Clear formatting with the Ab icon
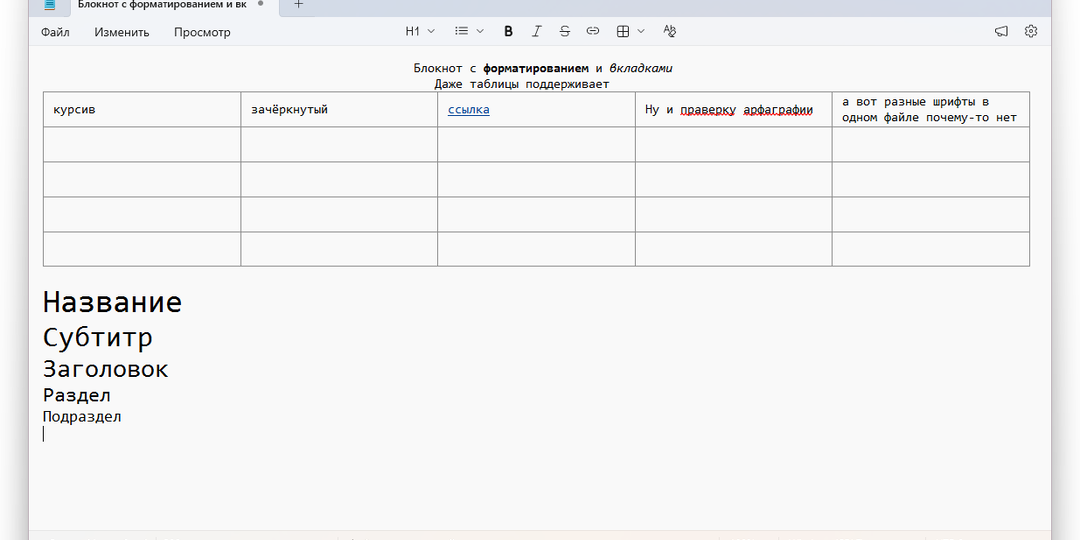This screenshot has width=1080, height=540. (669, 31)
